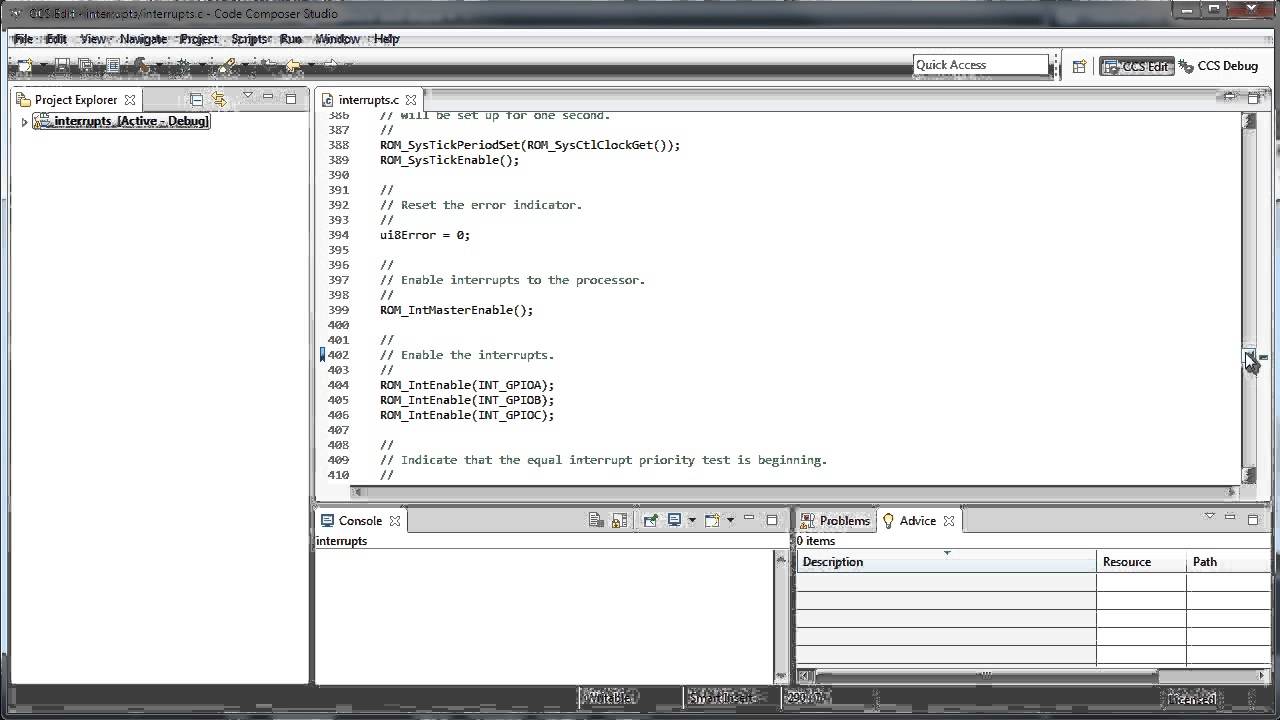Minimize the Advice panel
This screenshot has height=720, width=1280.
coord(1231,518)
